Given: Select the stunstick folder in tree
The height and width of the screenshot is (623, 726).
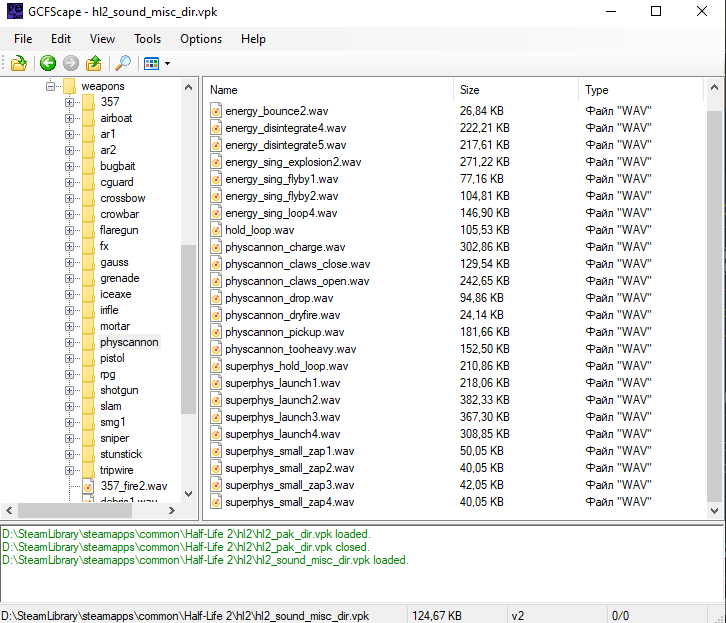Looking at the screenshot, I should (x=119, y=454).
